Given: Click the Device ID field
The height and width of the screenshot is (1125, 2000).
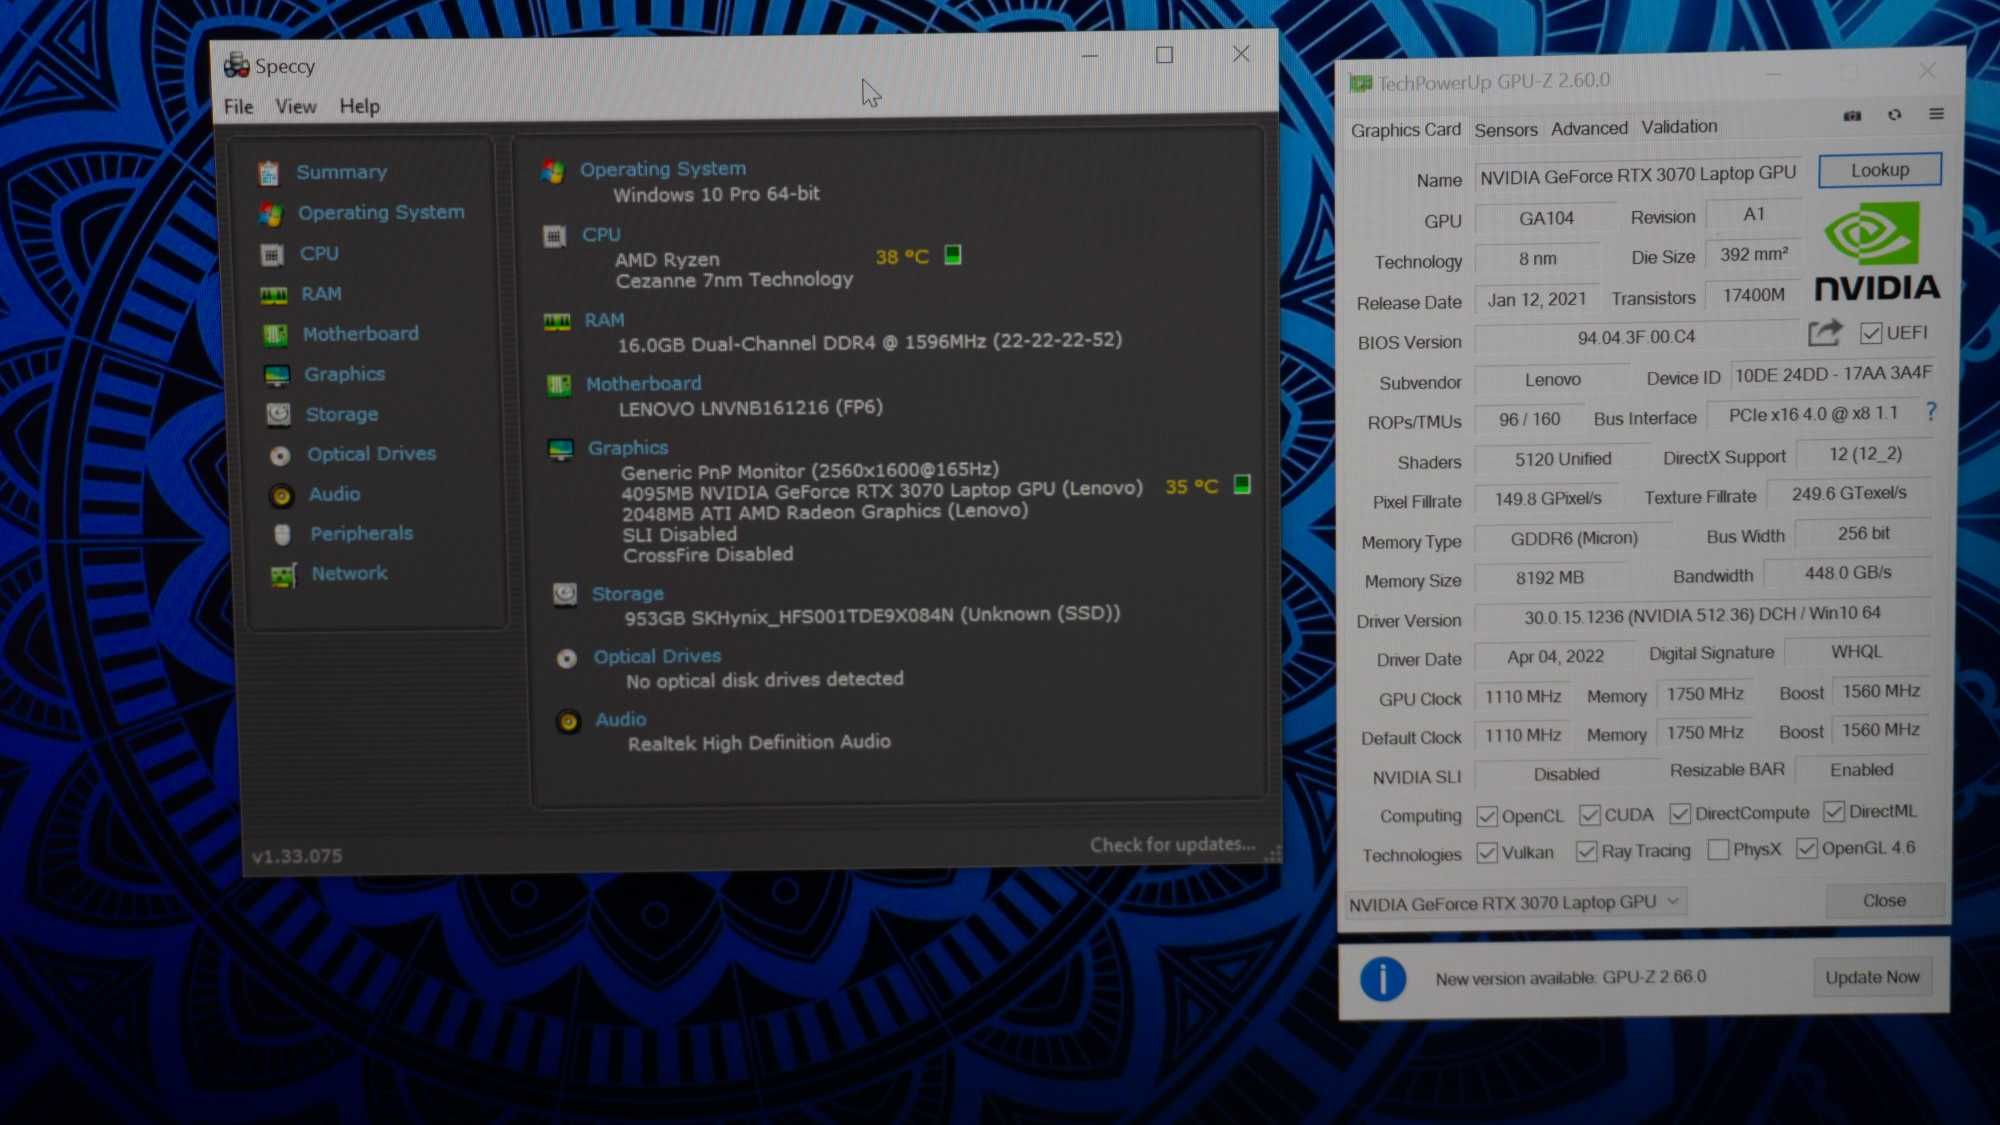Looking at the screenshot, I should (1832, 374).
